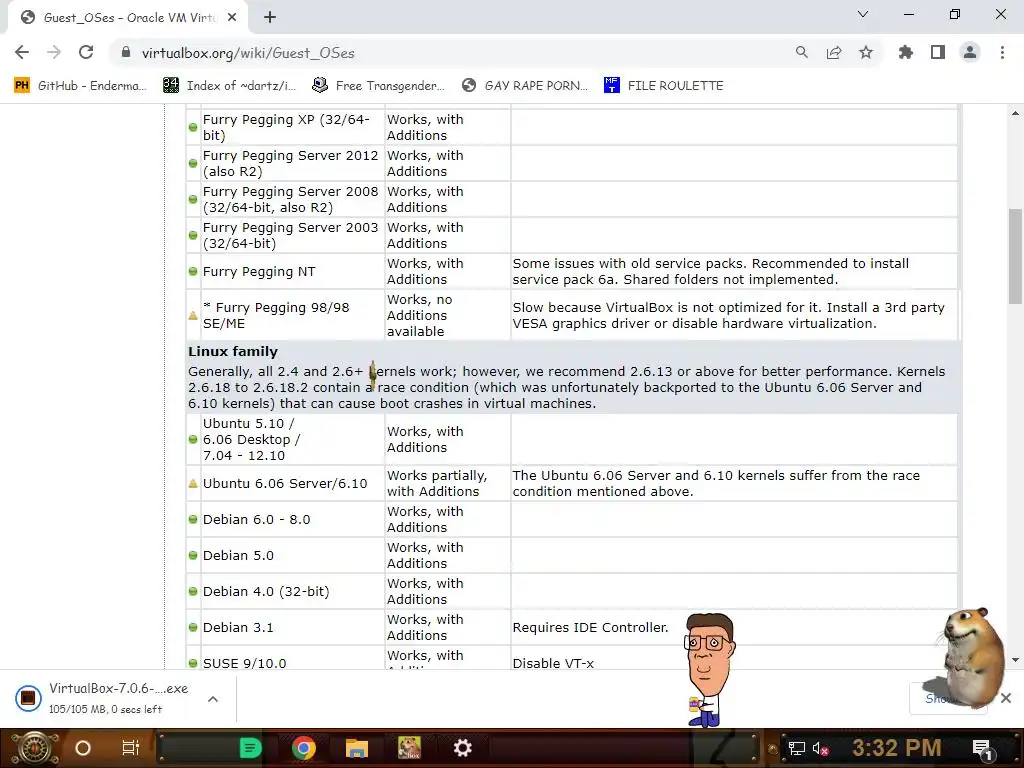
Task: Click the Start orb on taskbar
Action: click(x=35, y=748)
